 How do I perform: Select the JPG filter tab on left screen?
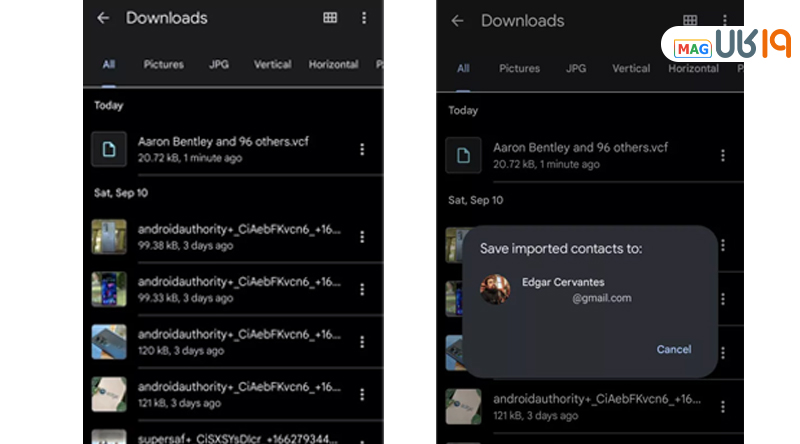(x=218, y=65)
